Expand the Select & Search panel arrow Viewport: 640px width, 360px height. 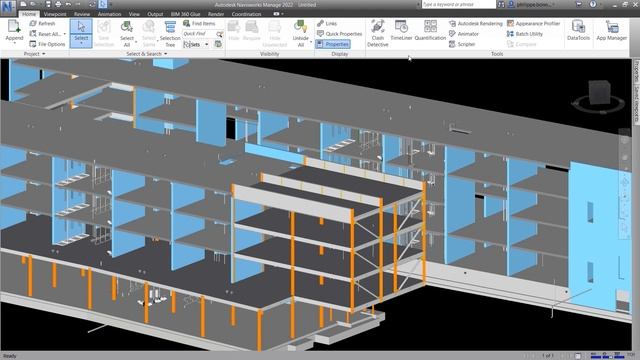pyautogui.click(x=165, y=54)
